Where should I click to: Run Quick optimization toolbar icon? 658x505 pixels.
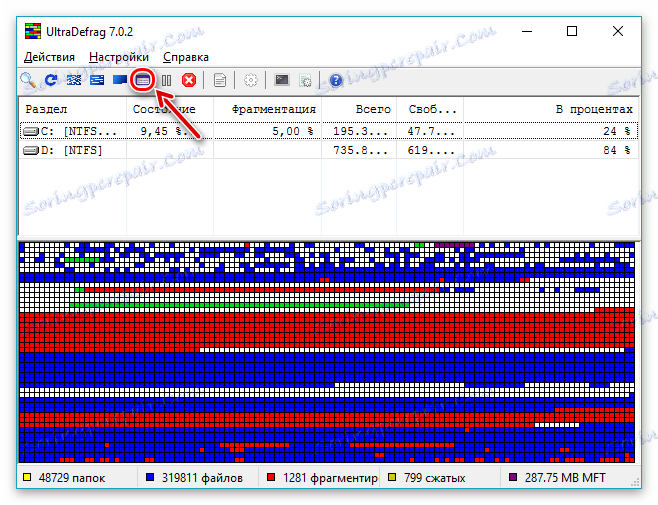(x=97, y=80)
